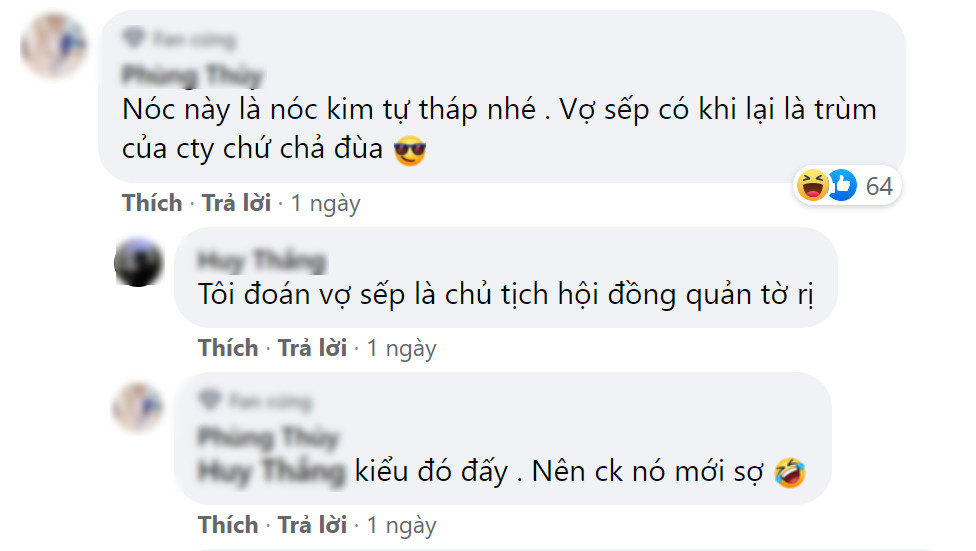Click the blurred author name of first comment
Viewport: 976px width, 551px height.
coord(193,75)
